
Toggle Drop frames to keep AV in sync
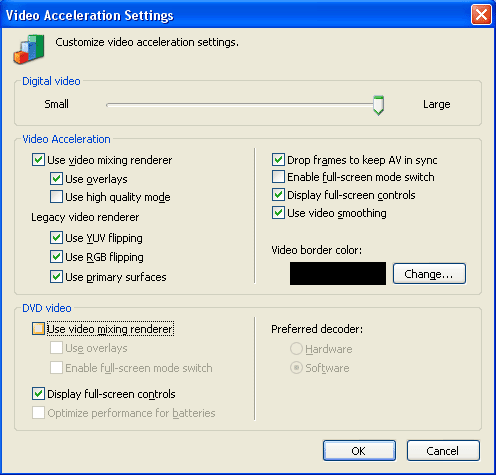click(x=278, y=160)
